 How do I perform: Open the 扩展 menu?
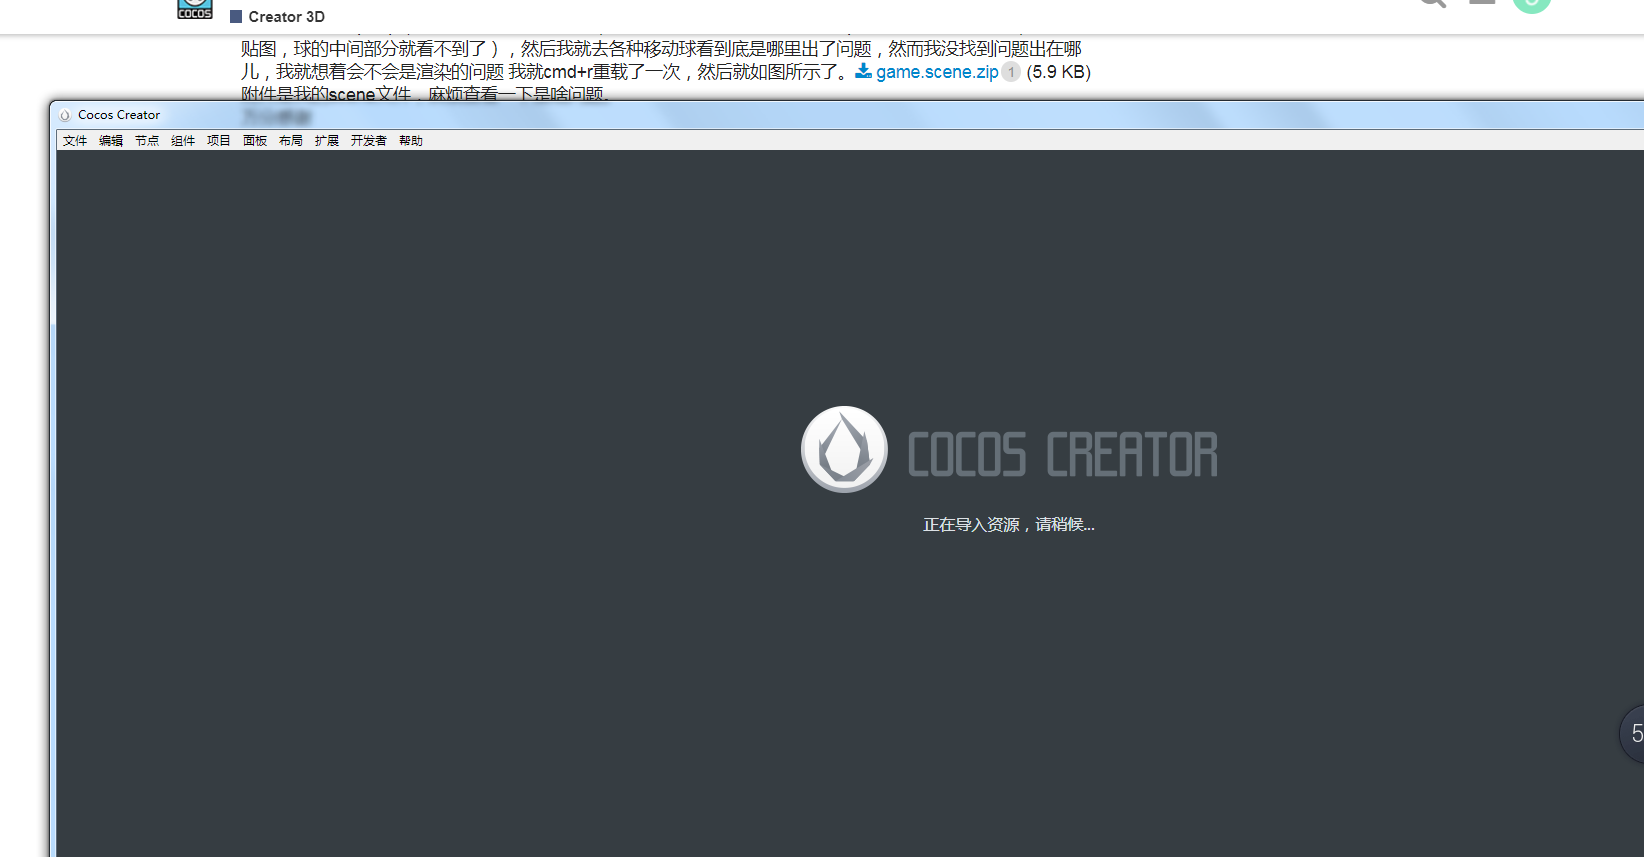(x=327, y=141)
